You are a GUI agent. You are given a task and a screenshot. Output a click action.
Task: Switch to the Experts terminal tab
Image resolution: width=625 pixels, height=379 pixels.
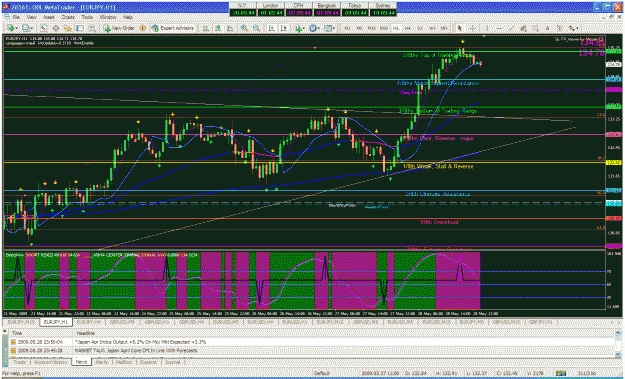(148, 362)
